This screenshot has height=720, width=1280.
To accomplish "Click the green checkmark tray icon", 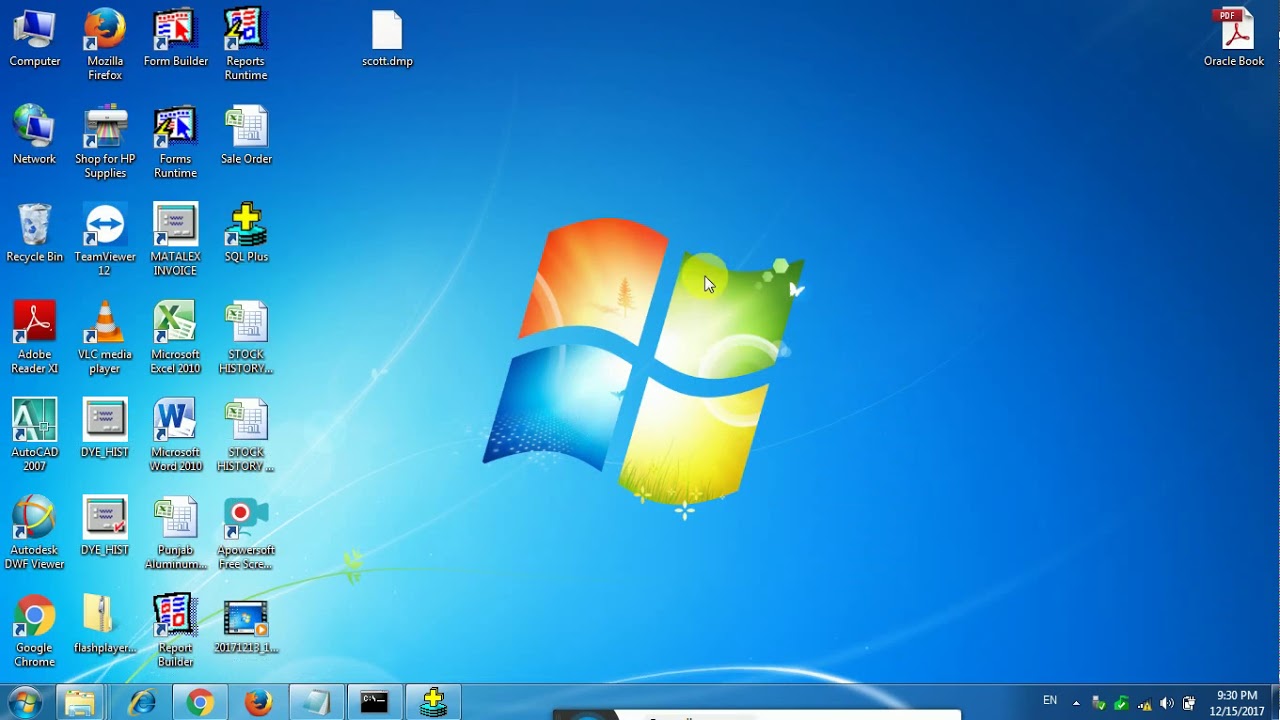I will 1122,703.
